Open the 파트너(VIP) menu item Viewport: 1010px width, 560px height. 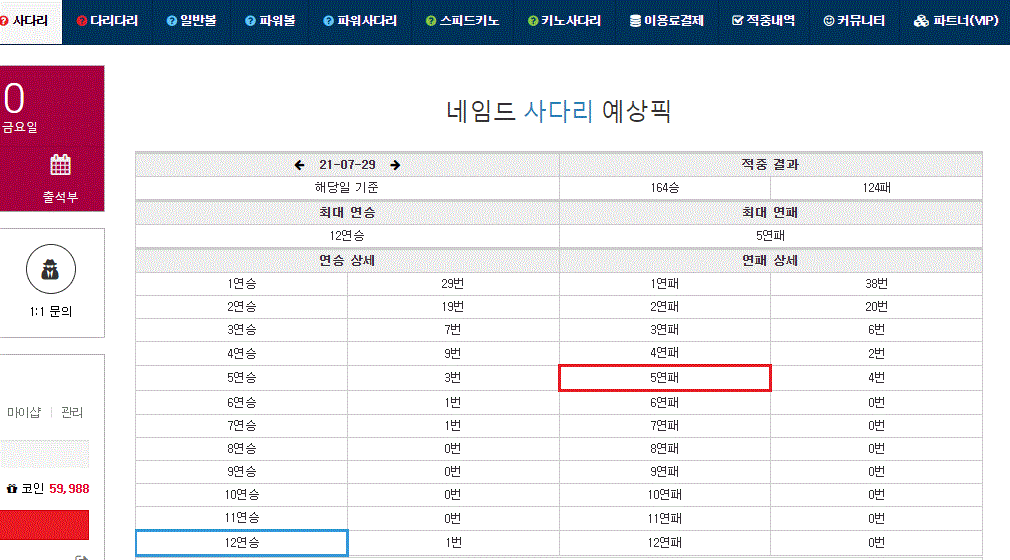point(956,21)
